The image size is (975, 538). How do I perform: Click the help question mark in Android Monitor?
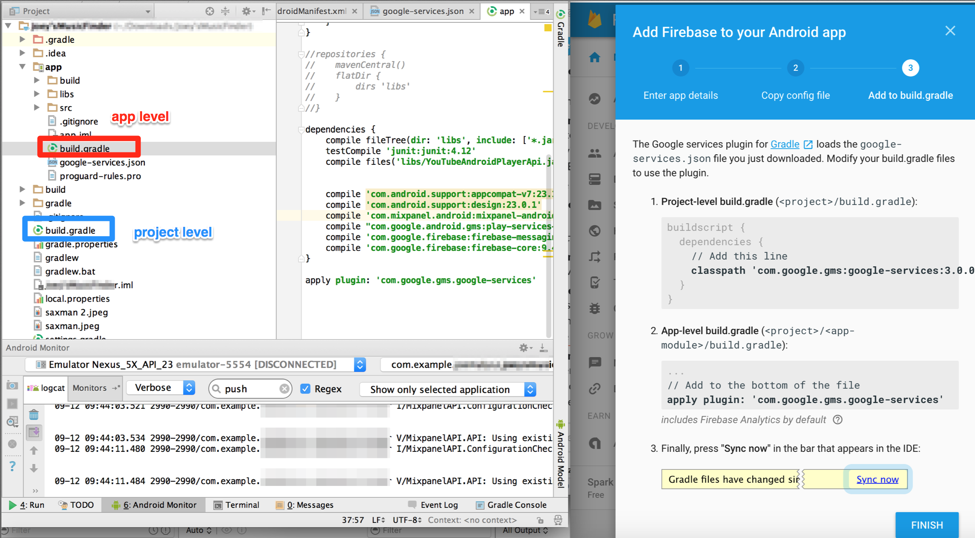[x=12, y=467]
